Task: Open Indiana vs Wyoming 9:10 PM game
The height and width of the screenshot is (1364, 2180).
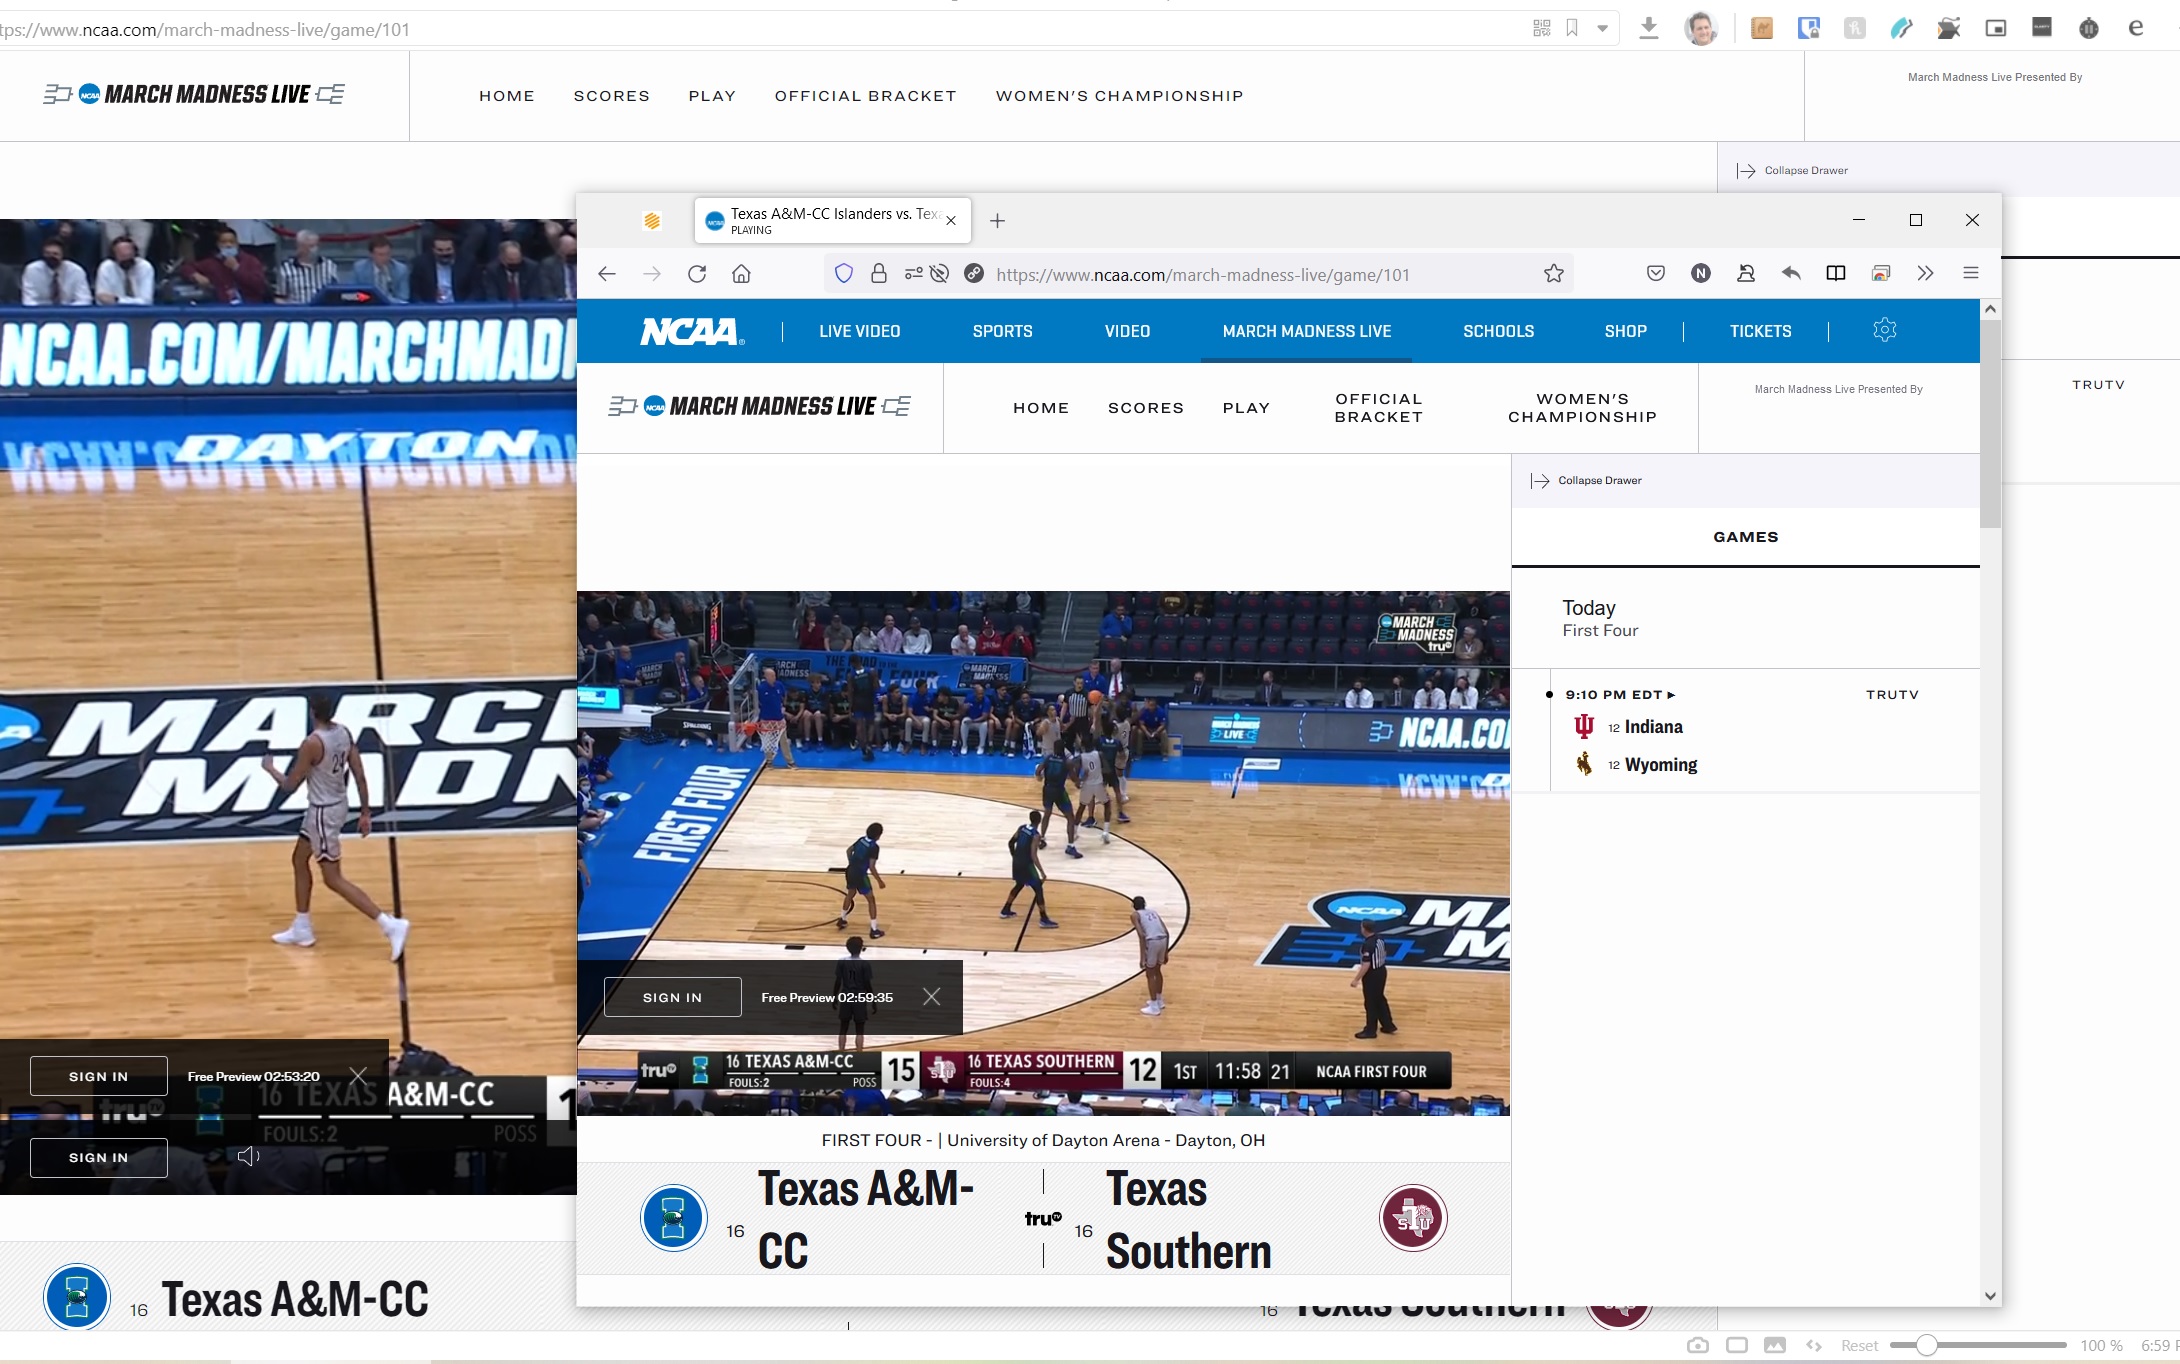Action: pos(1745,731)
